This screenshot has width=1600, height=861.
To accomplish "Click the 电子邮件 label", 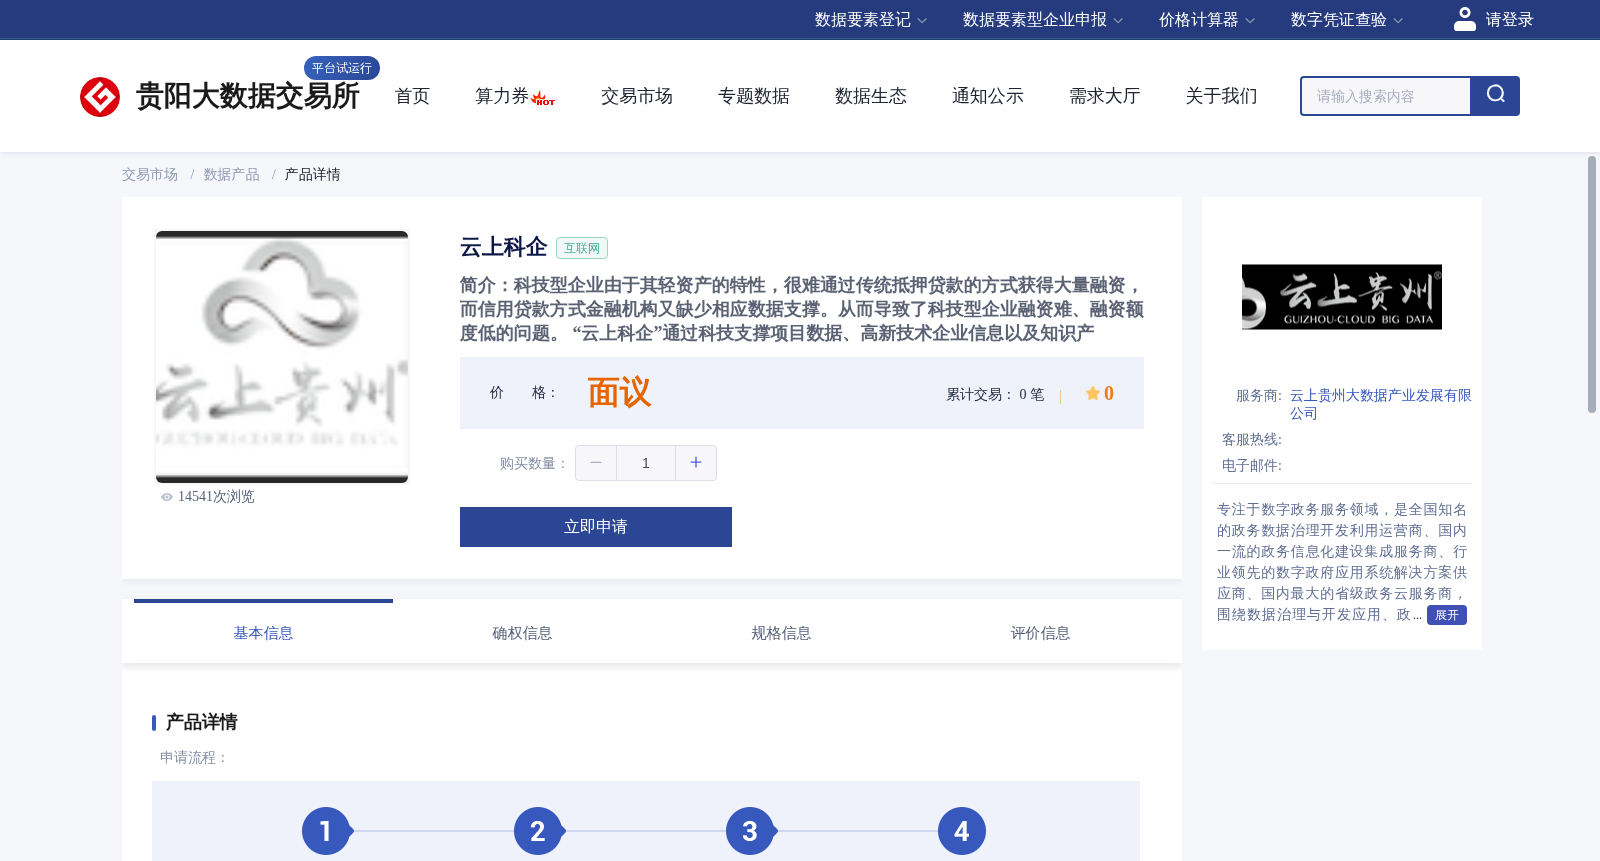I will (1252, 466).
